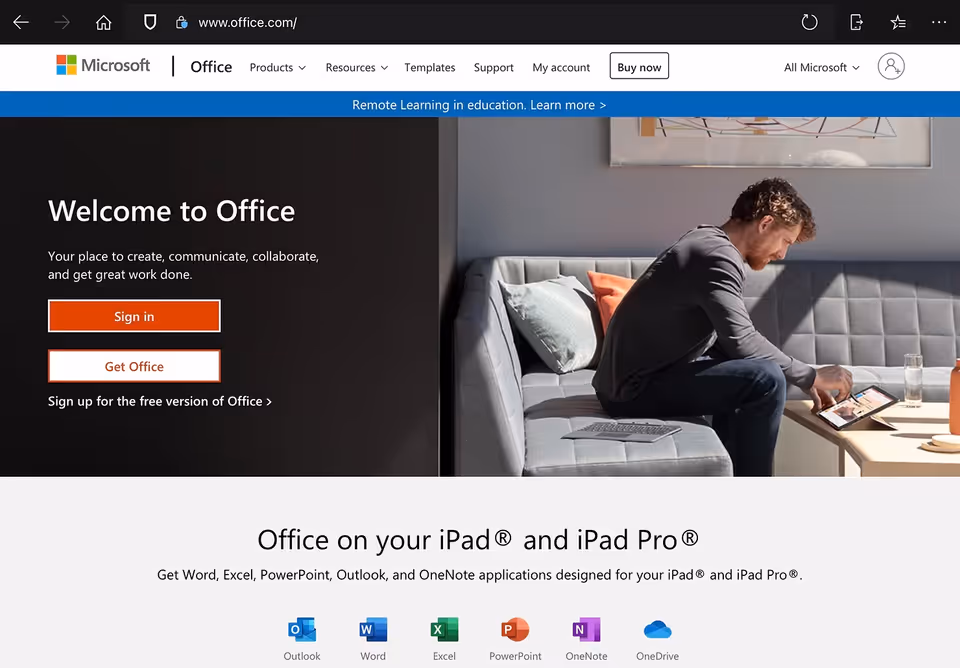The height and width of the screenshot is (668, 960).
Task: Open the Support nav item
Action: pos(493,67)
